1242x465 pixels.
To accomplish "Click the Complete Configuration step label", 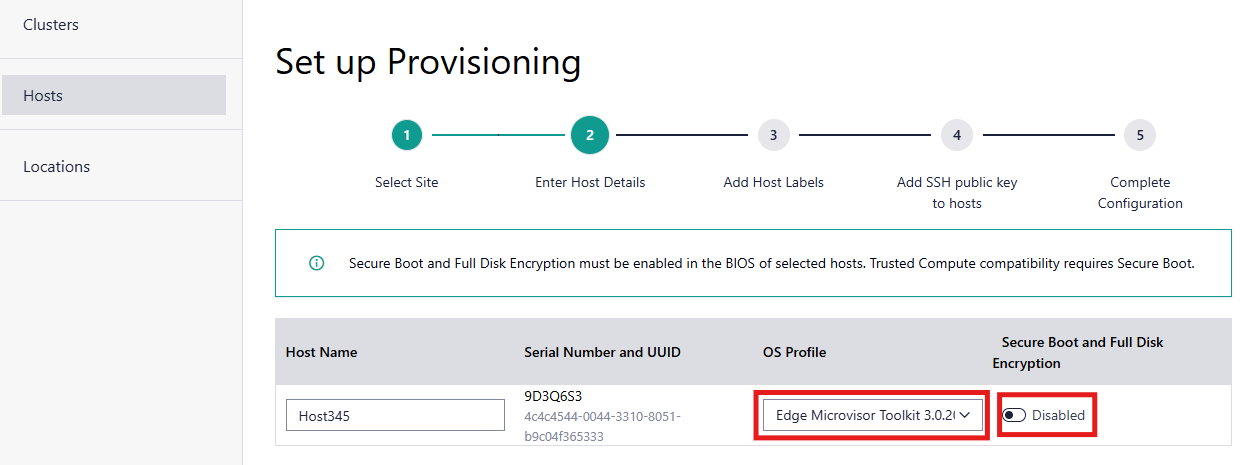I will 1140,193.
